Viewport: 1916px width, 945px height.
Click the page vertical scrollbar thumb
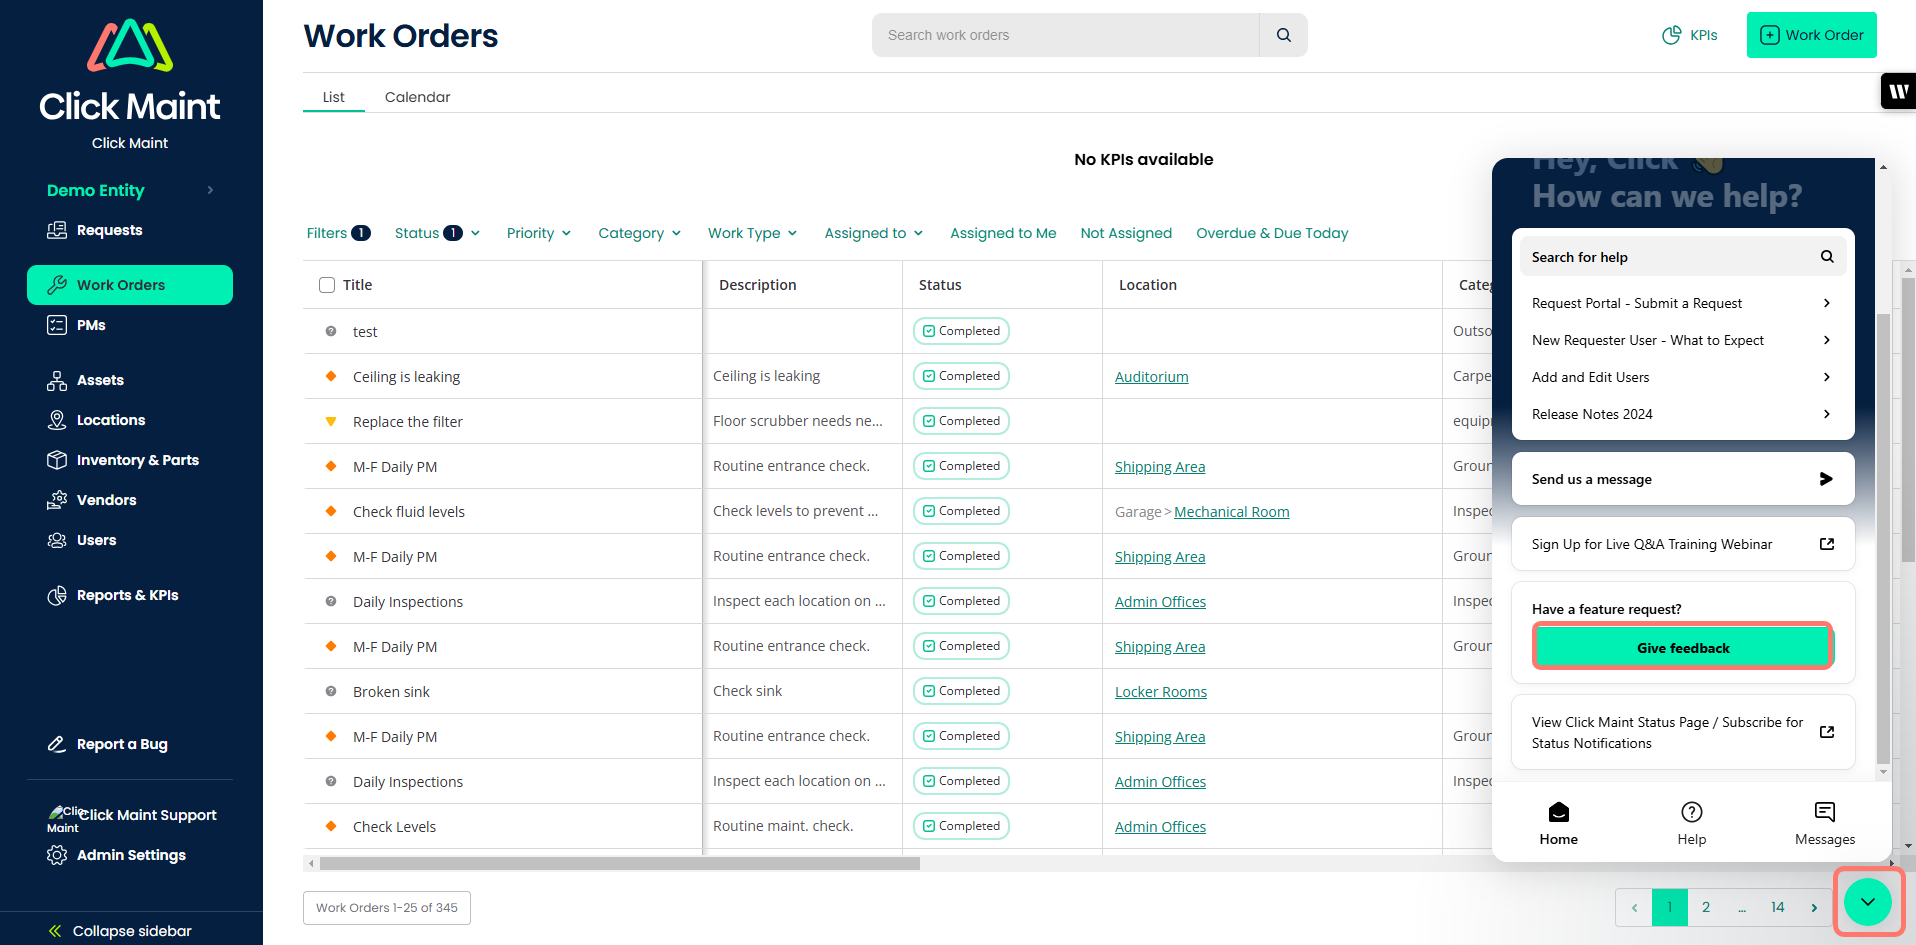(1908, 420)
